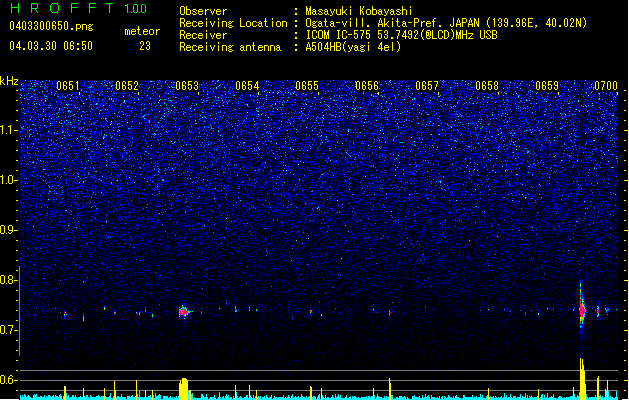Click the meteor count value 23
The height and width of the screenshot is (400, 629).
(145, 46)
